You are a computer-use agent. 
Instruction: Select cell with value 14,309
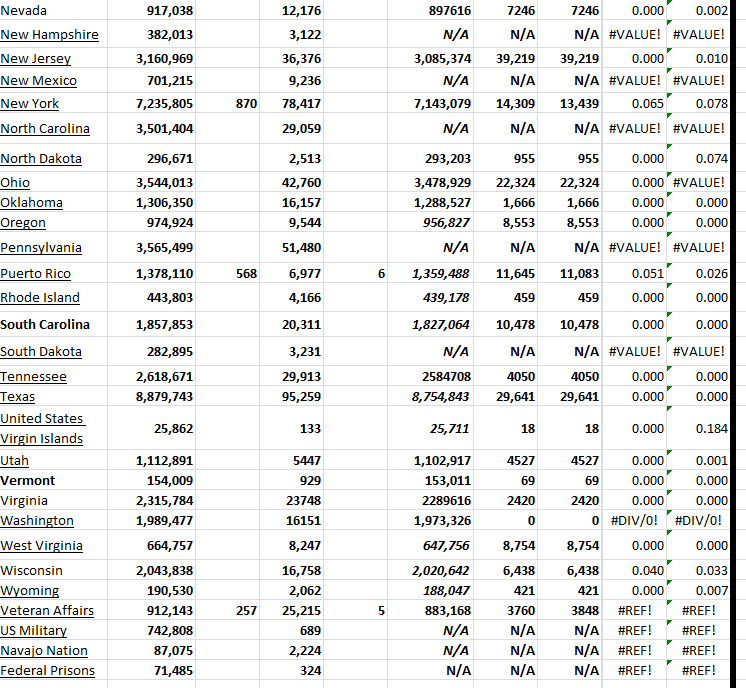[x=506, y=104]
